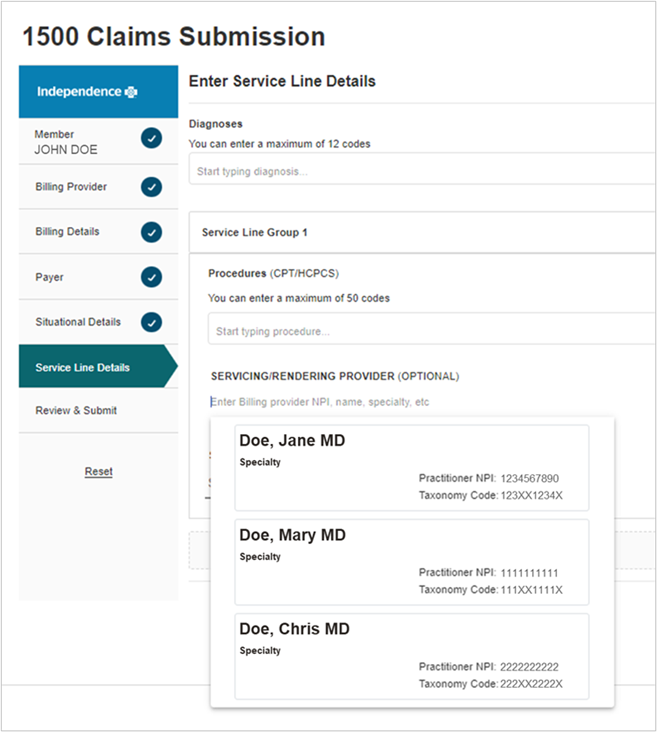Select the Service Line Details step
Image resolution: width=657 pixels, height=732 pixels.
[82, 367]
